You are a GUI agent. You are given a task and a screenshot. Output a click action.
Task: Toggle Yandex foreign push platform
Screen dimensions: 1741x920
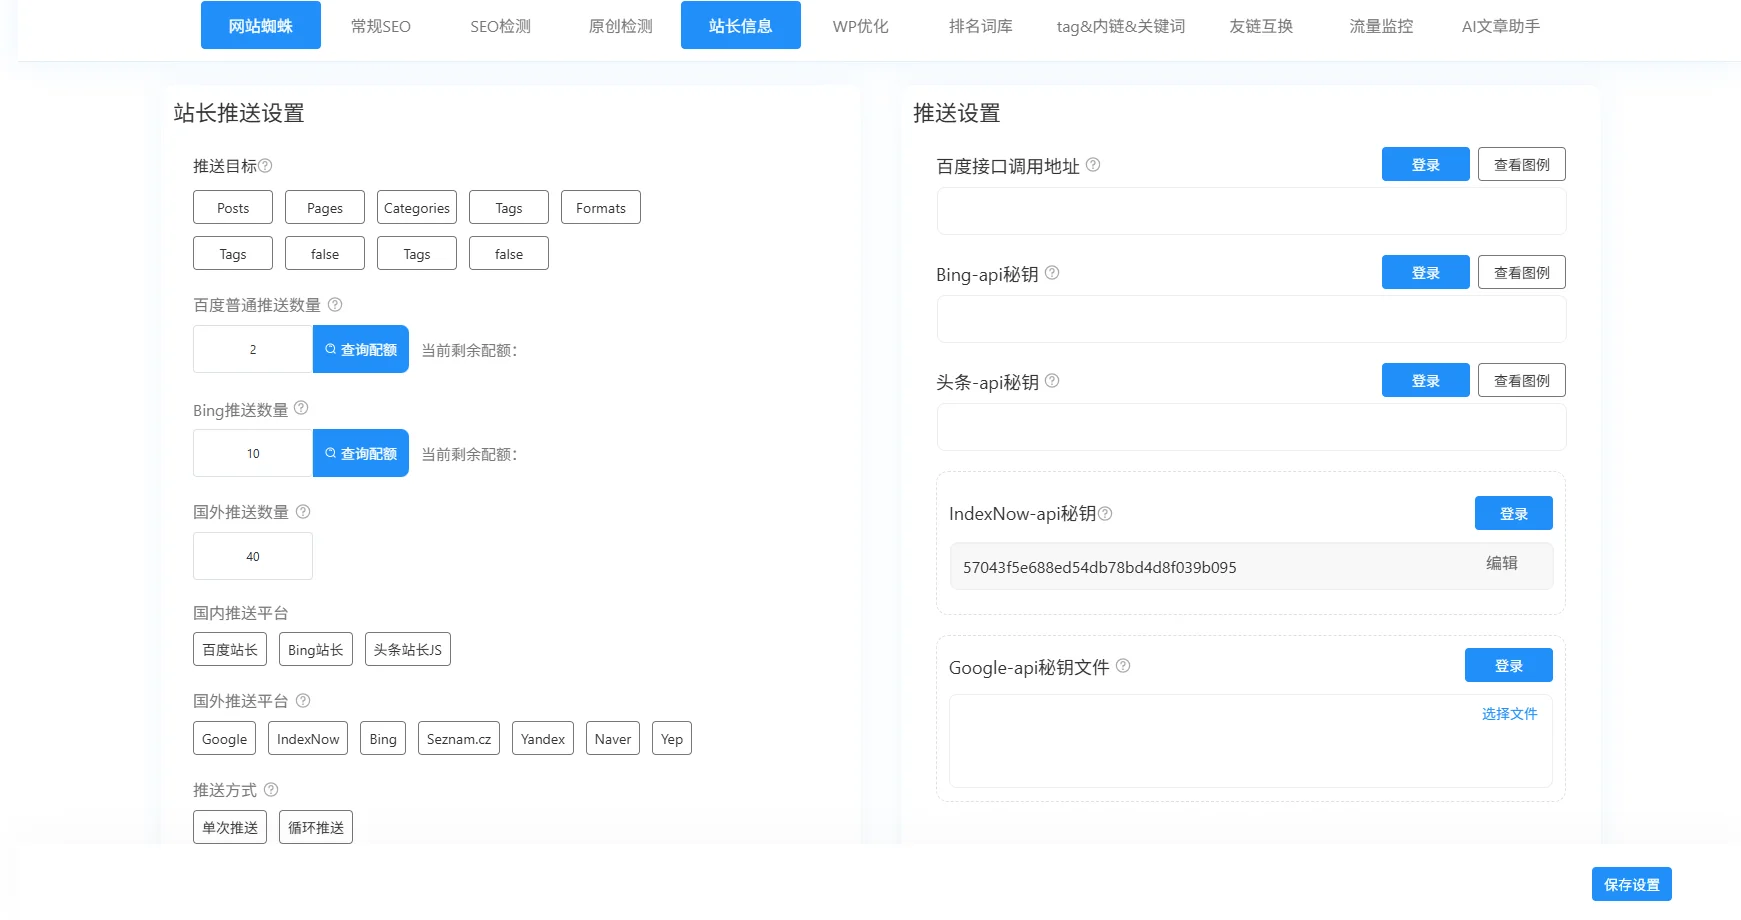click(x=543, y=738)
